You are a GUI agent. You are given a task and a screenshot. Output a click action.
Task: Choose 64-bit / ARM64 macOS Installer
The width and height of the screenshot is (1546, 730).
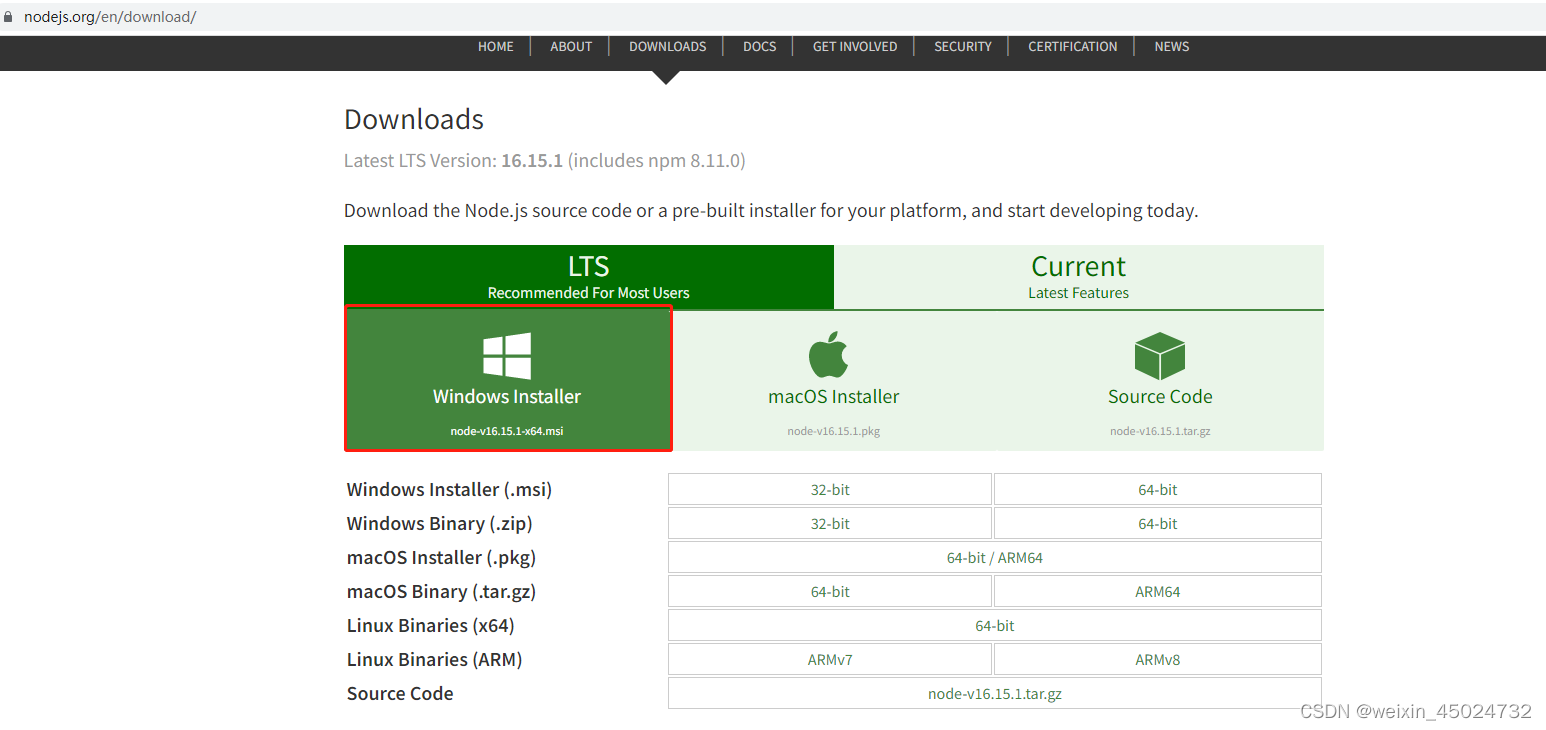(995, 558)
